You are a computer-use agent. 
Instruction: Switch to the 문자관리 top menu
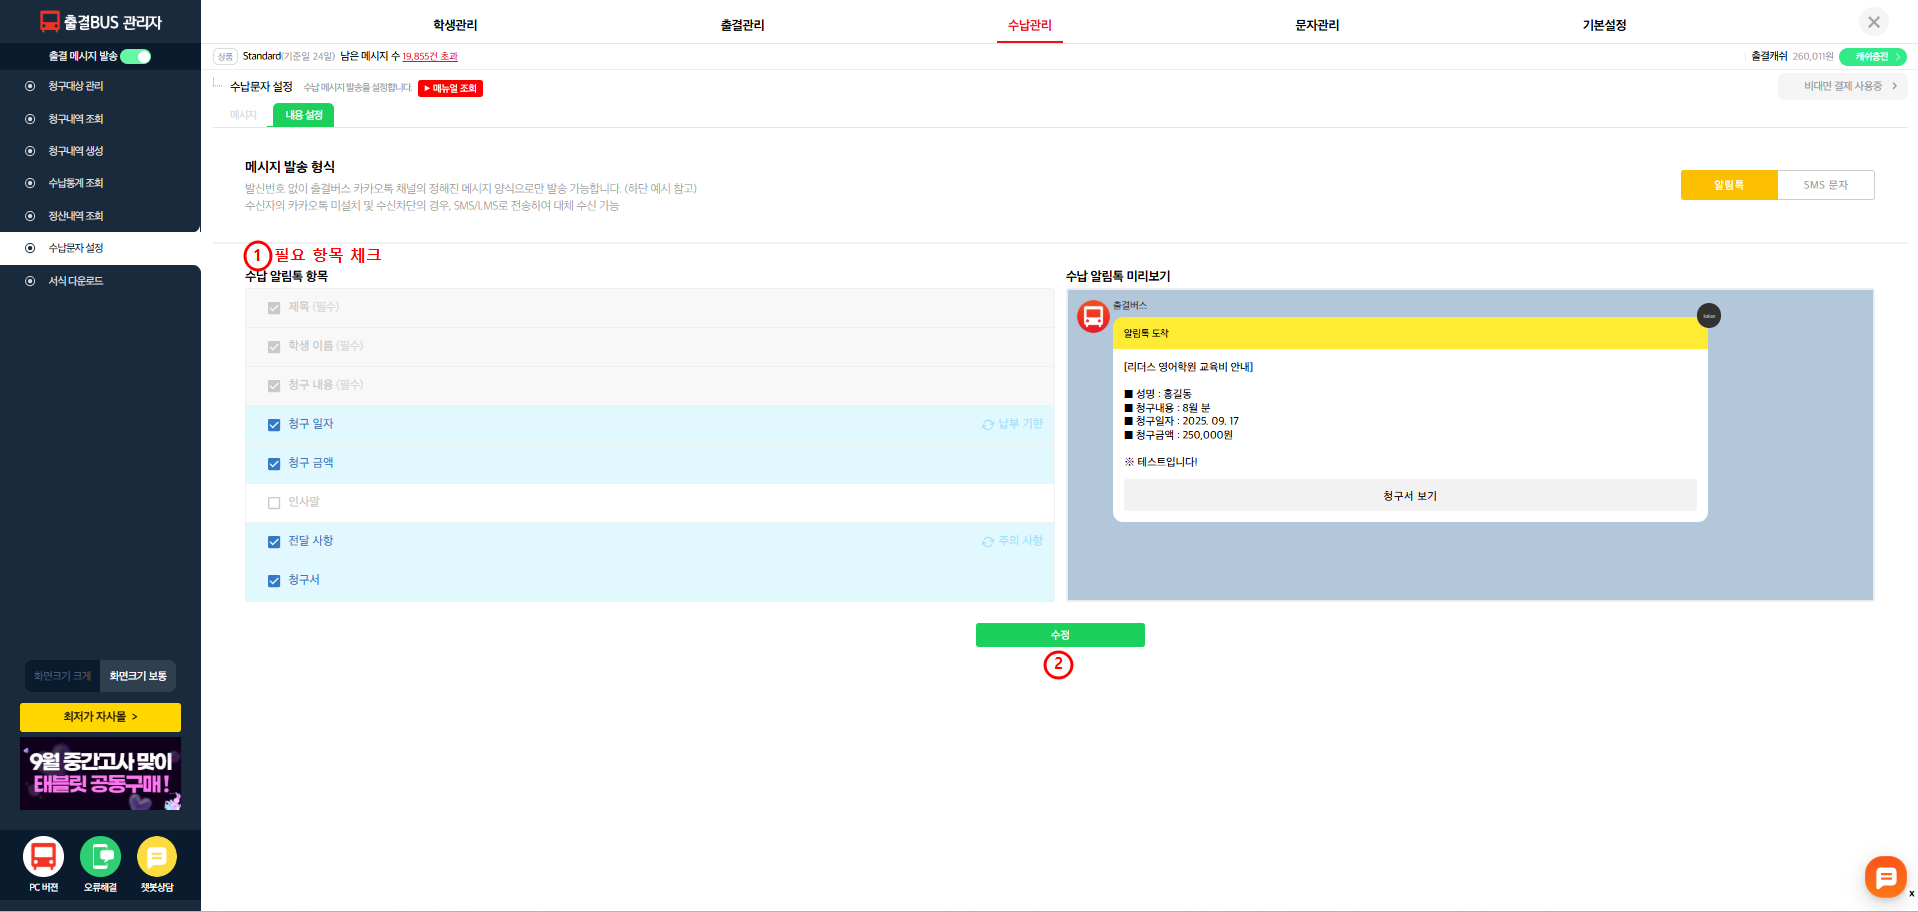[x=1316, y=25]
